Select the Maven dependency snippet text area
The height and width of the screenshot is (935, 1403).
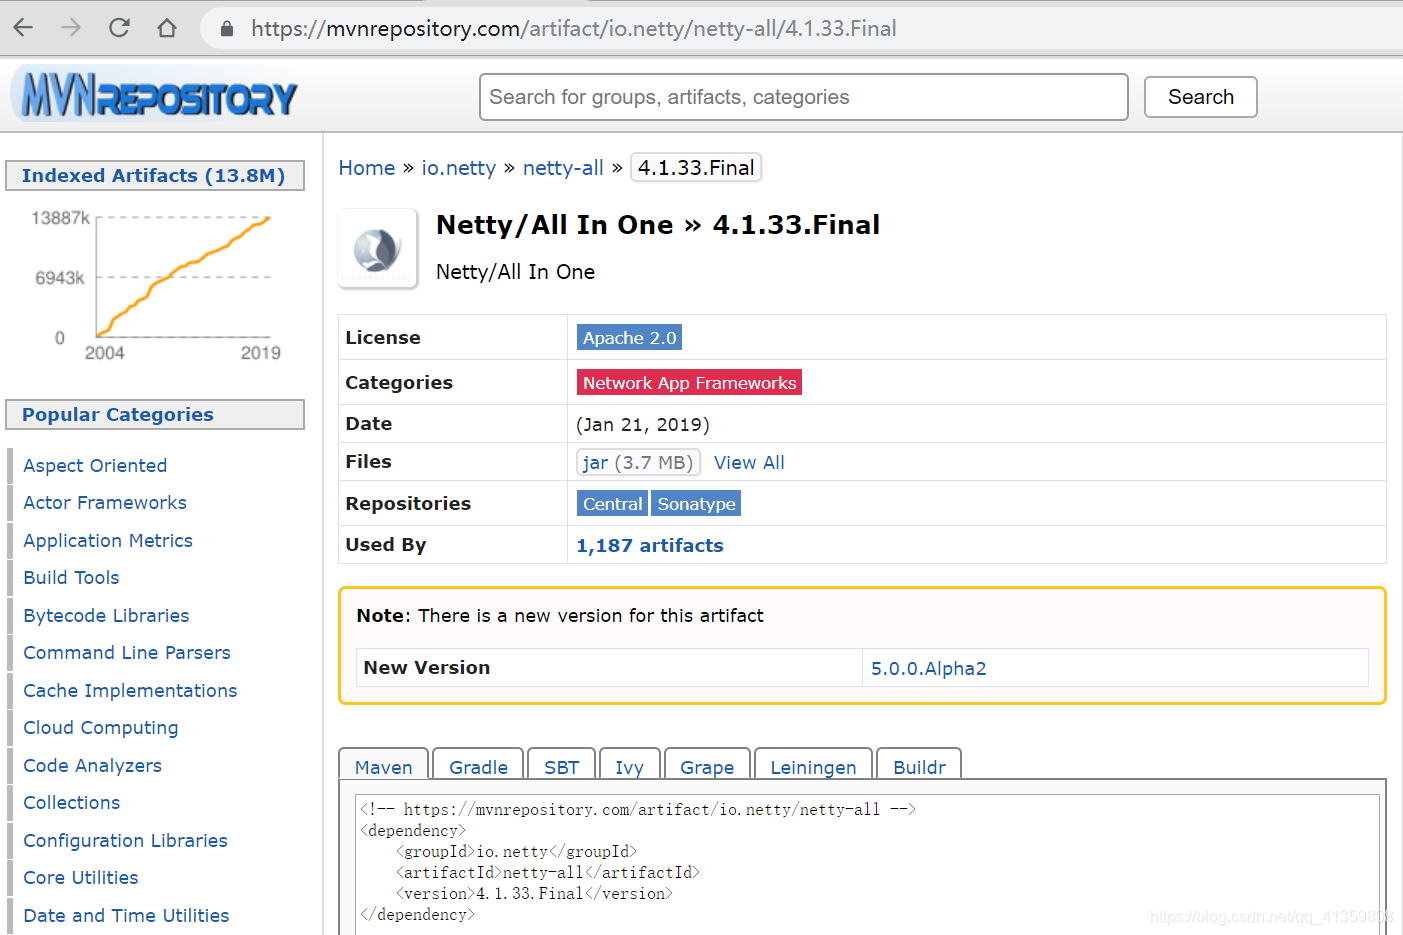coord(867,864)
